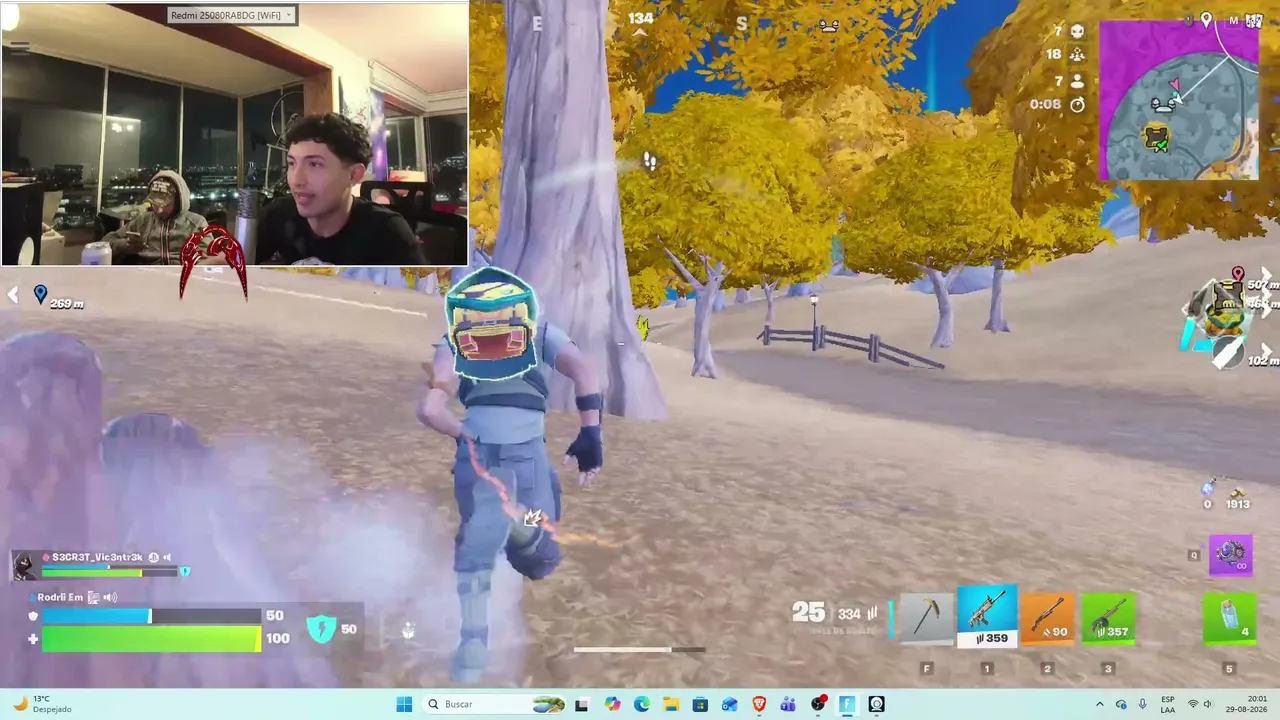The height and width of the screenshot is (720, 1280).
Task: Switch the ESP LAA input language
Action: (x=1168, y=704)
